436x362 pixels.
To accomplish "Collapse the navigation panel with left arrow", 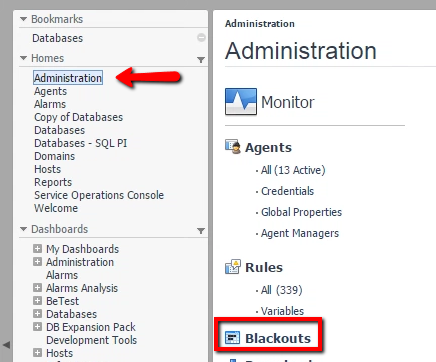I will pyautogui.click(x=6, y=345).
